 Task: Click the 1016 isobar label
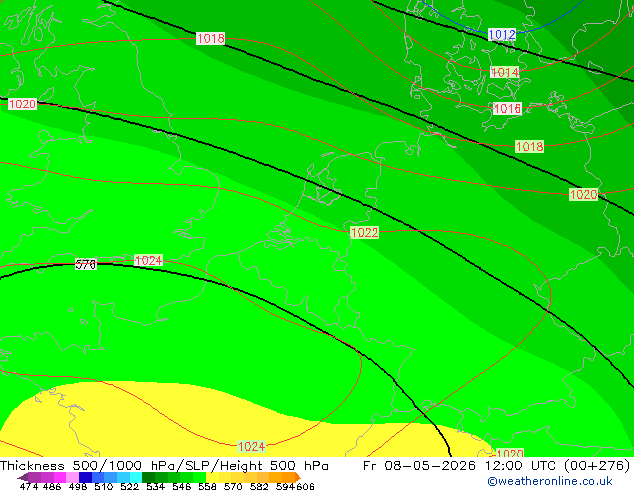(x=507, y=108)
